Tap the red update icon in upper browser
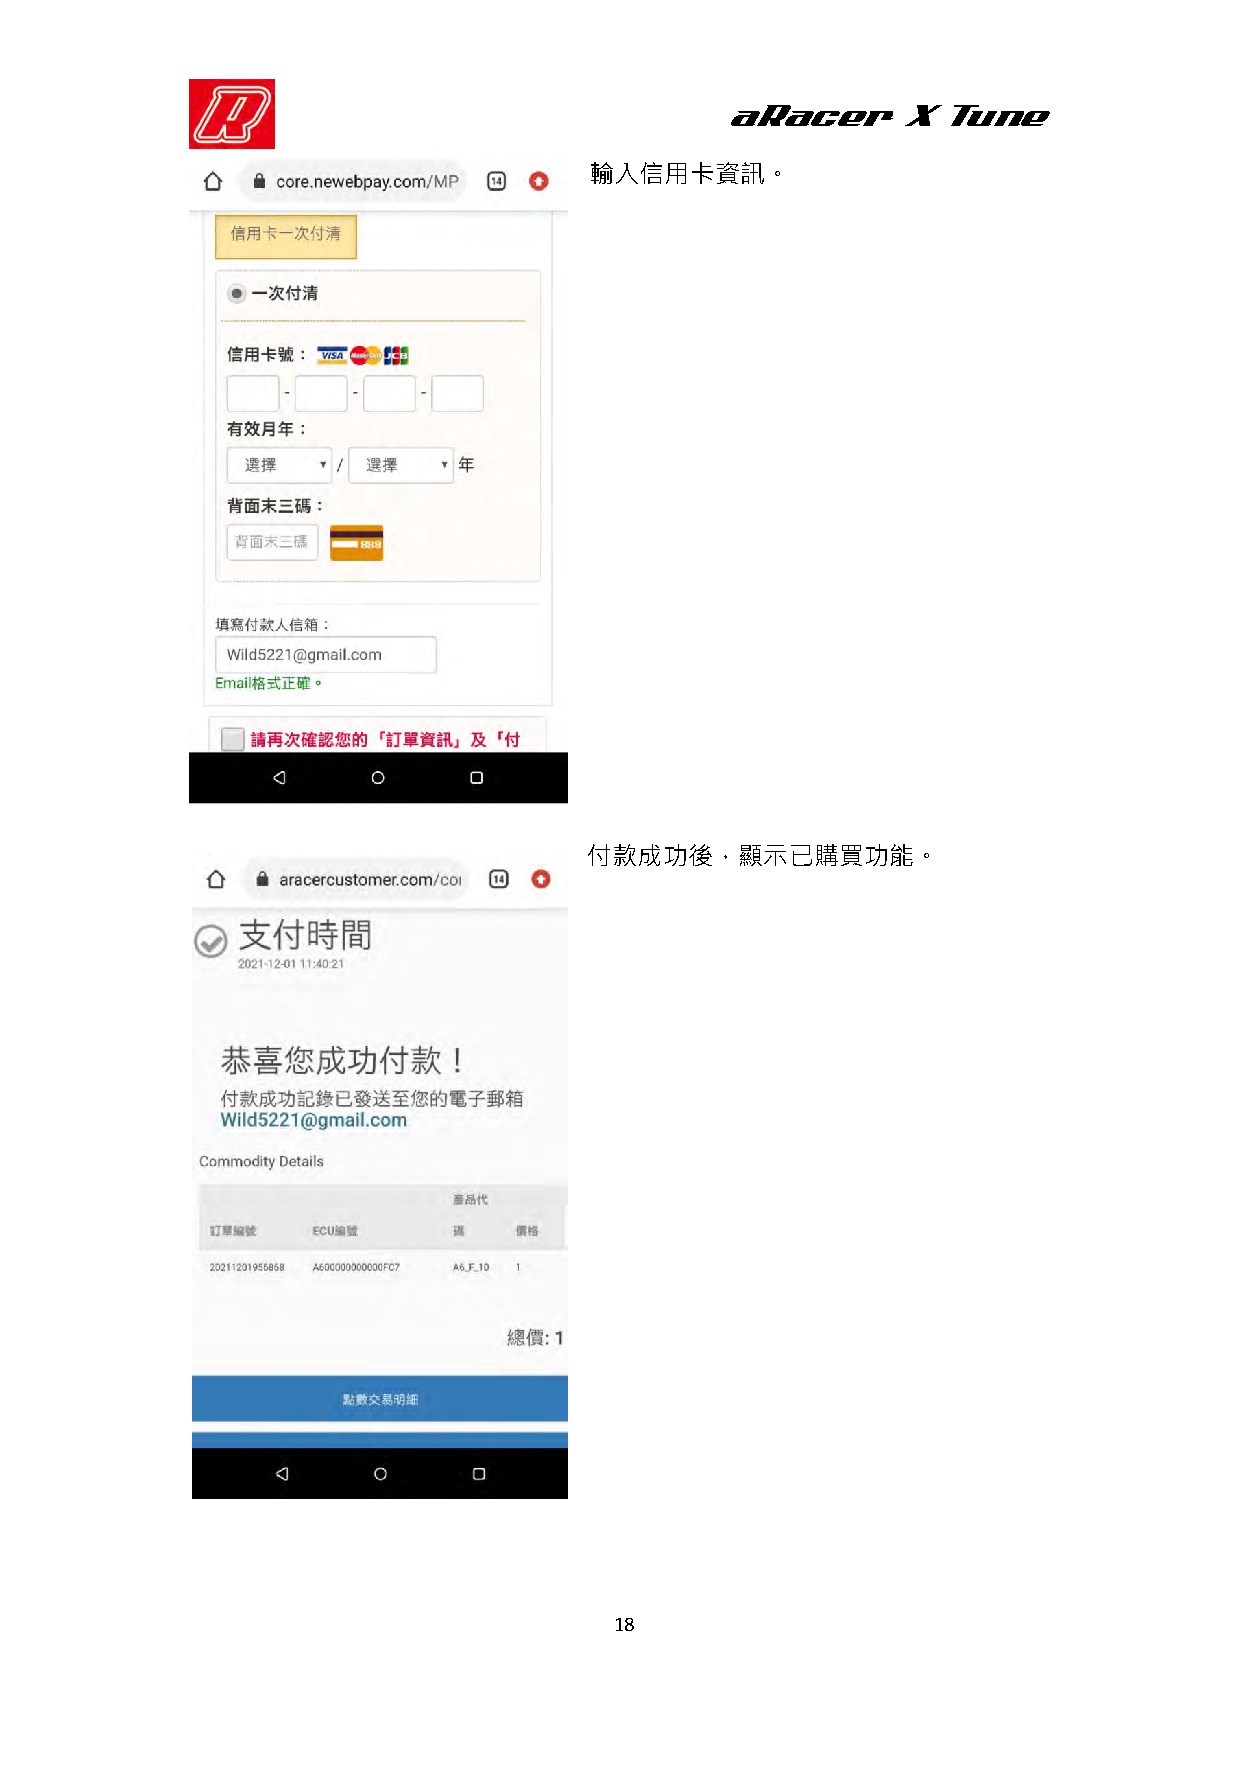This screenshot has width=1249, height=1766. [x=539, y=181]
